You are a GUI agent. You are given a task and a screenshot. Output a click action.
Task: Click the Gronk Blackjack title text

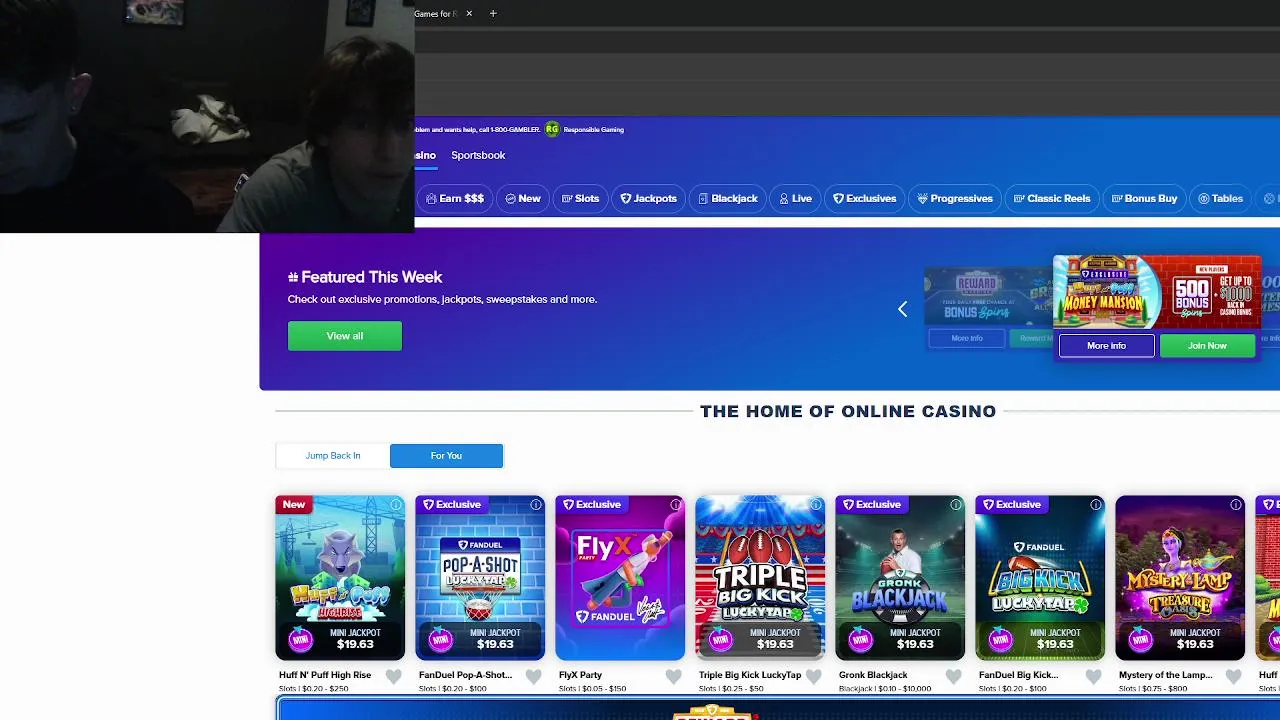click(x=873, y=675)
